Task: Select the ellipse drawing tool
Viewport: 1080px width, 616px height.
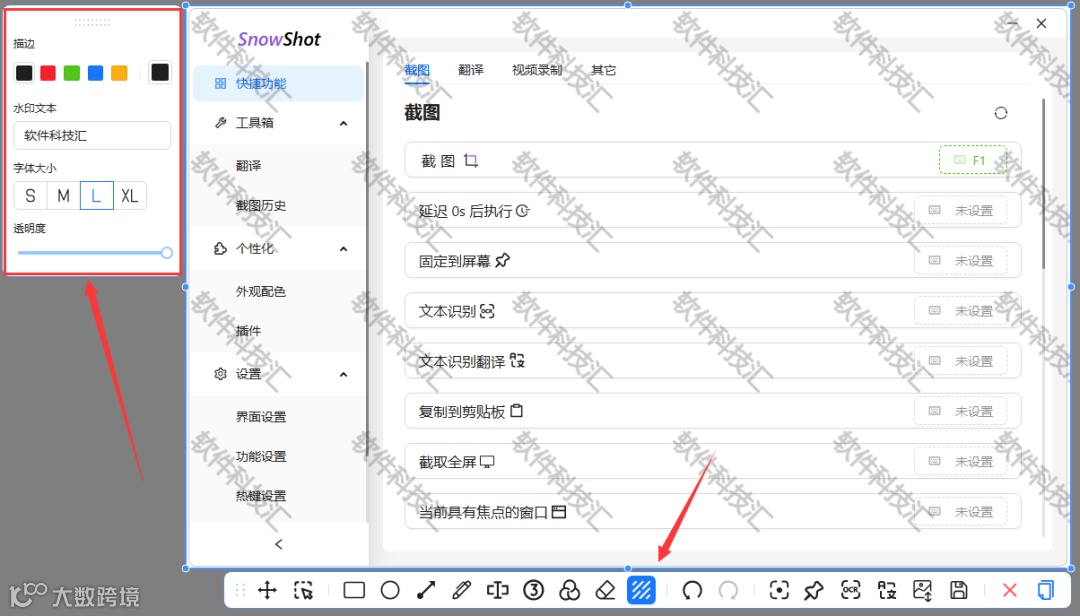Action: click(x=390, y=591)
